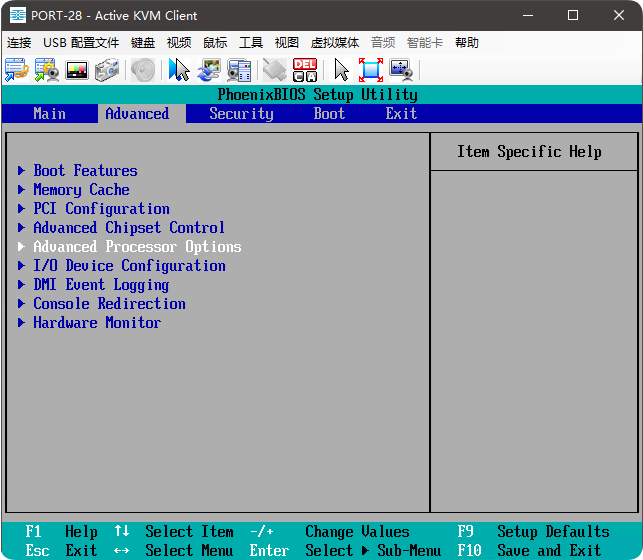
Task: Click the blue arrow mouse sync icon
Action: click(179, 70)
